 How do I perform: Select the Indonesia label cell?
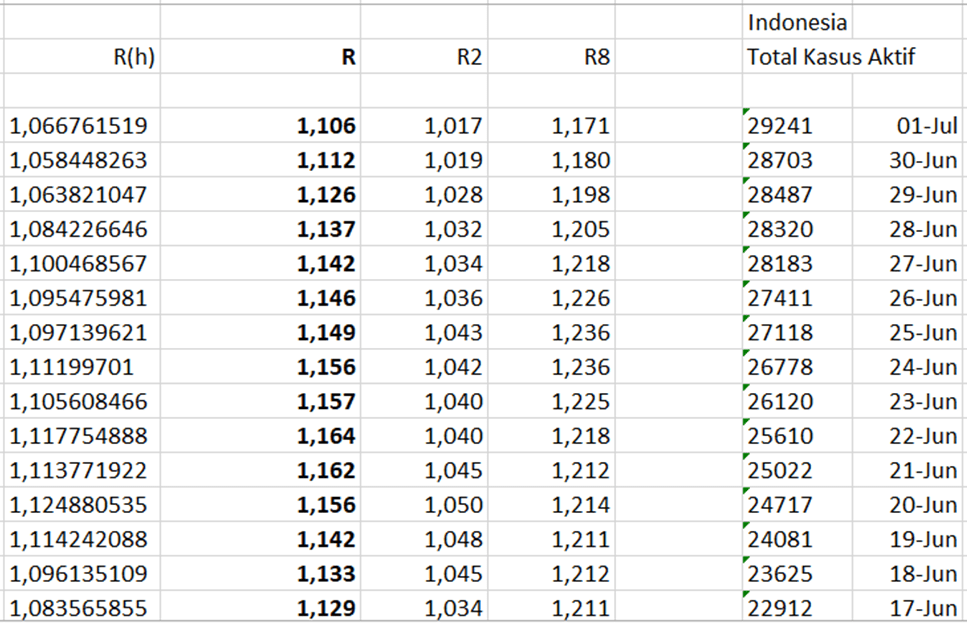[797, 22]
